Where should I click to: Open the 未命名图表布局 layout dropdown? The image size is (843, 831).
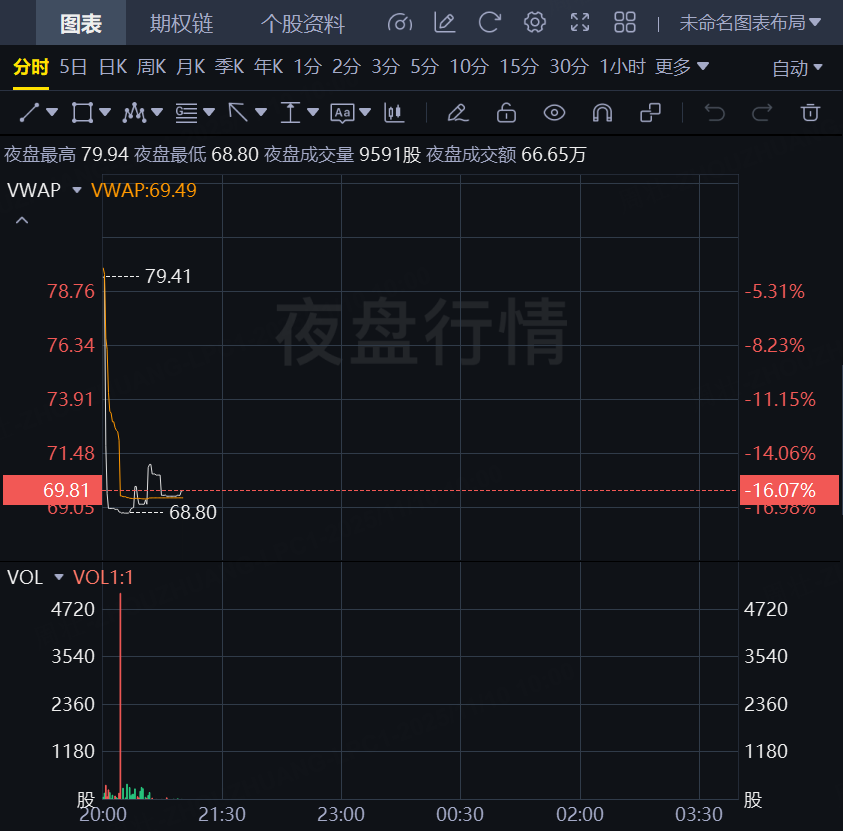tap(750, 23)
